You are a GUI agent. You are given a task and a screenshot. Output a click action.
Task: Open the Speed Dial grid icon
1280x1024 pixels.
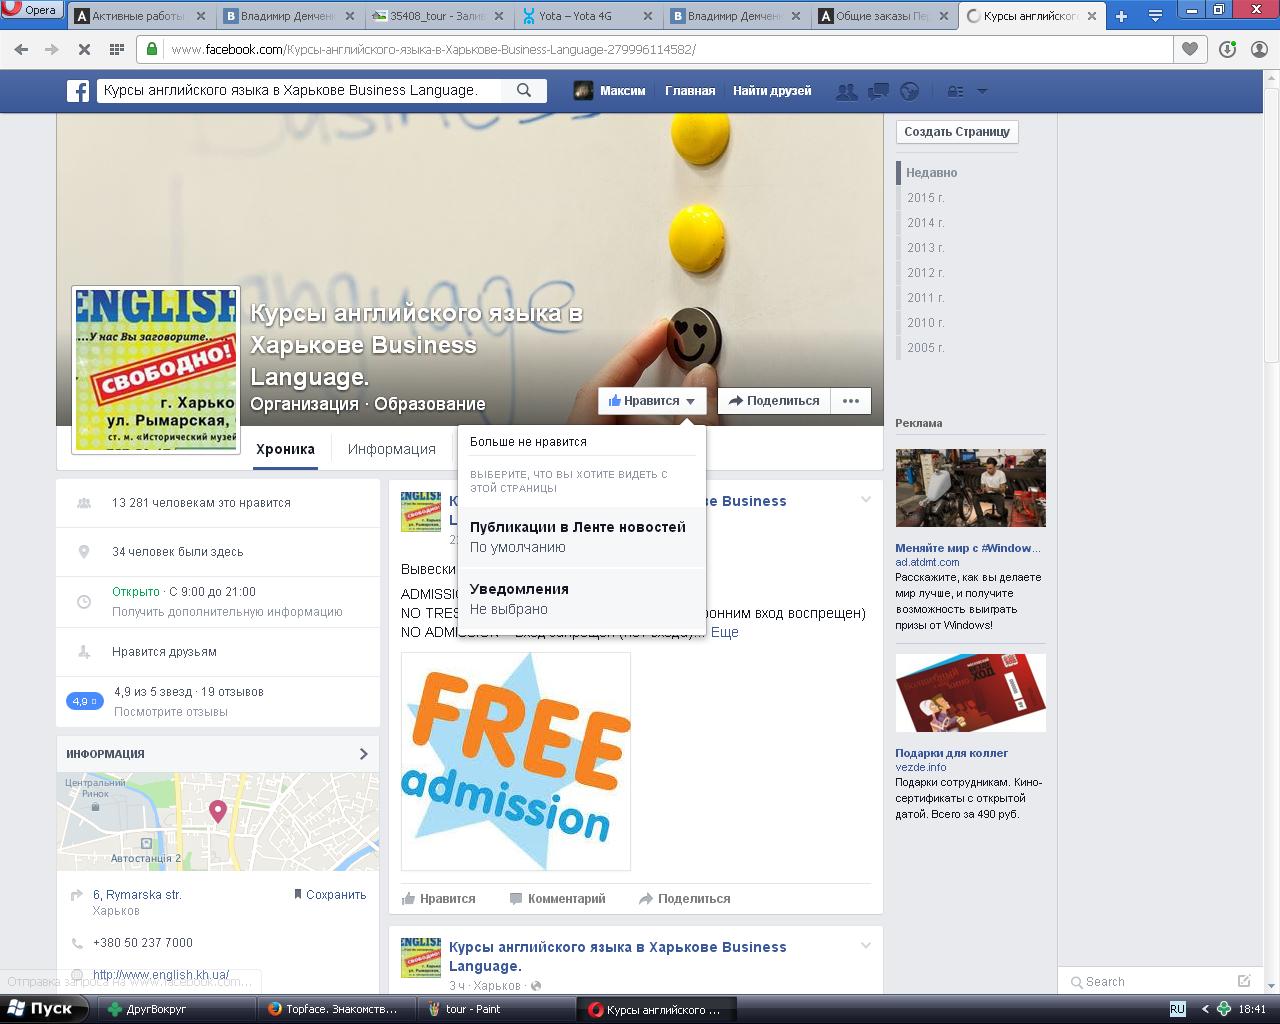tap(116, 49)
